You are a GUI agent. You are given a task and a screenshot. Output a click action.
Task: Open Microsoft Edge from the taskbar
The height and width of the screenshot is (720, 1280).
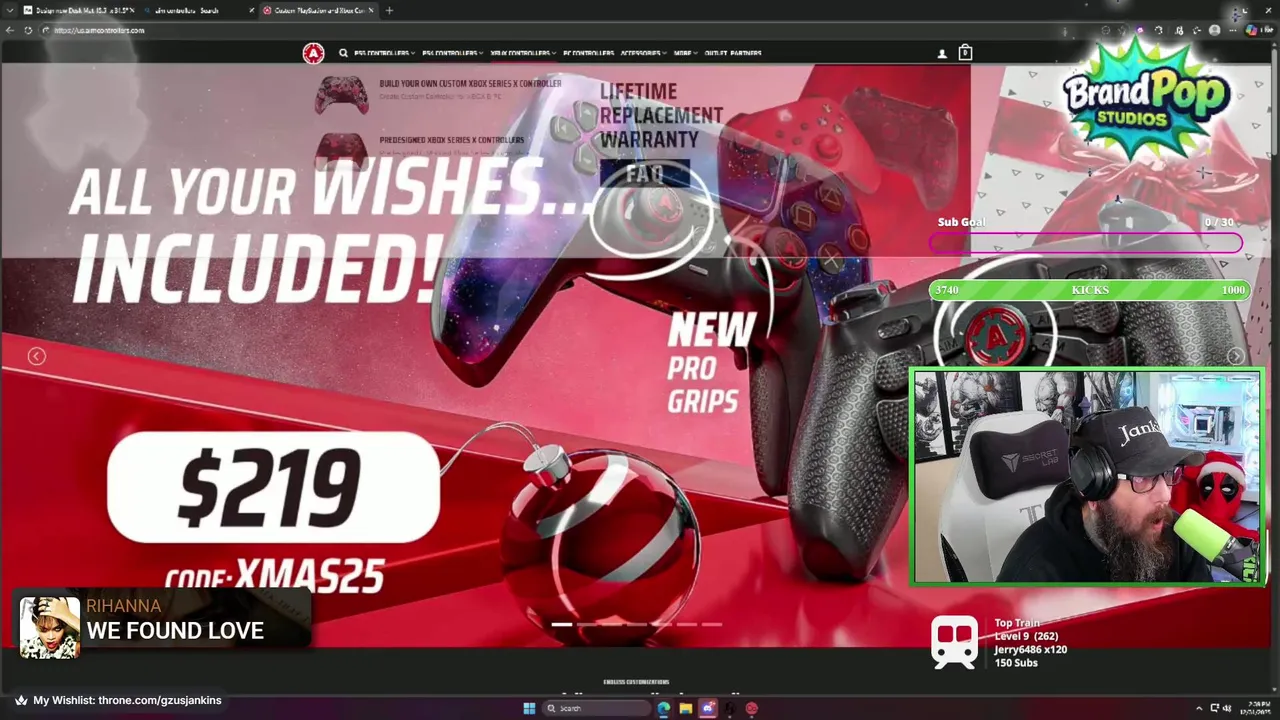coord(664,708)
